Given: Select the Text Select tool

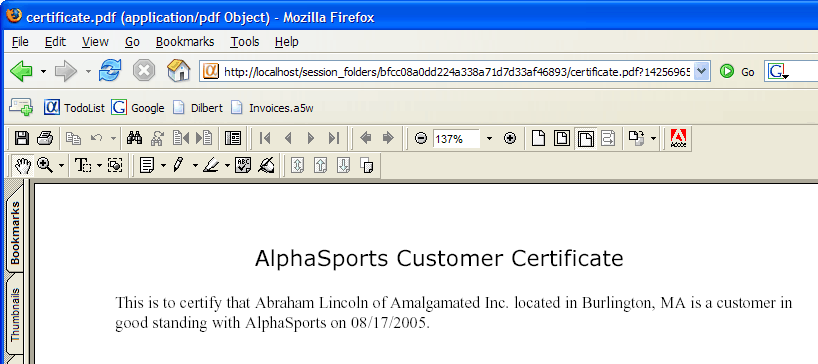Looking at the screenshot, I should pos(83,166).
